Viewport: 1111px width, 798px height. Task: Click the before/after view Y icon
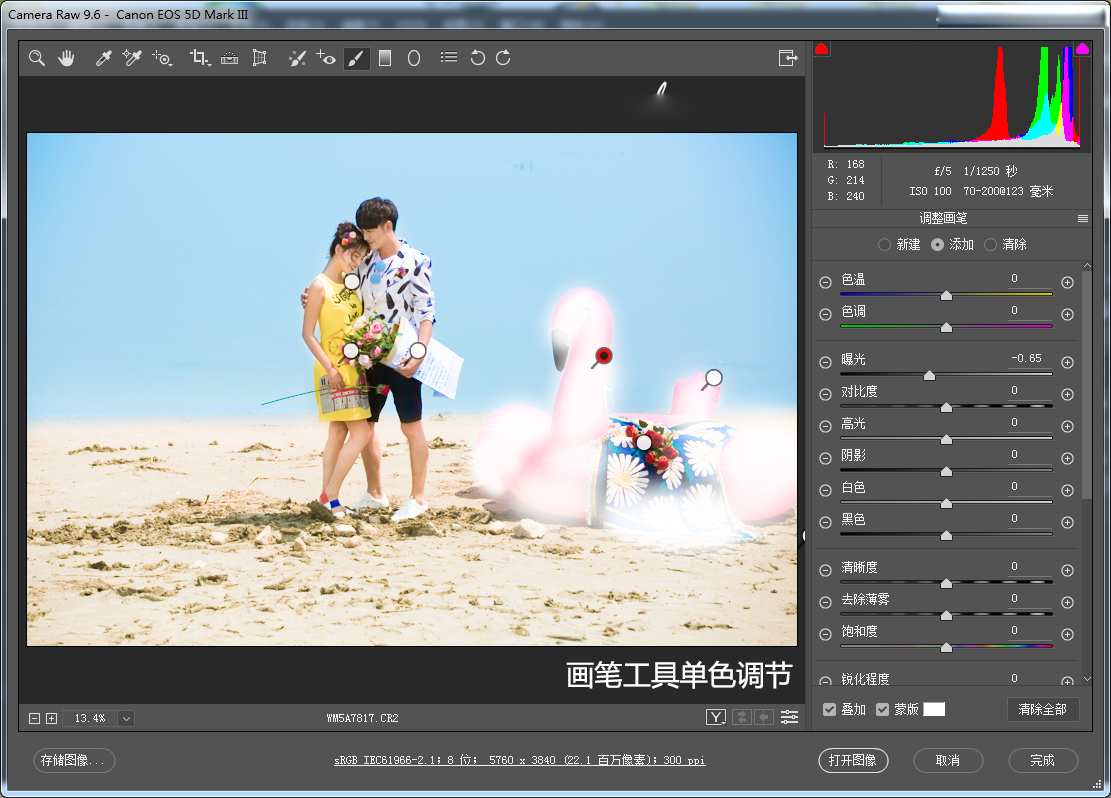pyautogui.click(x=716, y=717)
